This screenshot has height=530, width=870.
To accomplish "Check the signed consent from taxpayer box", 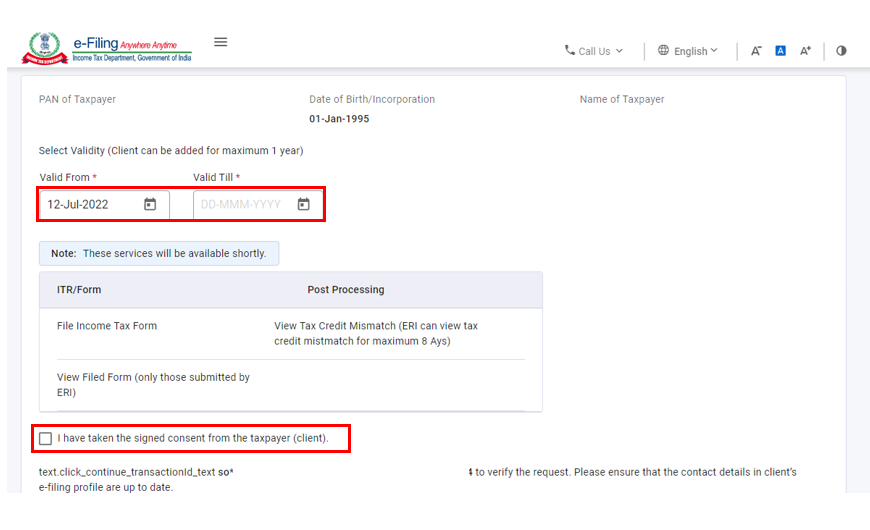I will pos(46,438).
